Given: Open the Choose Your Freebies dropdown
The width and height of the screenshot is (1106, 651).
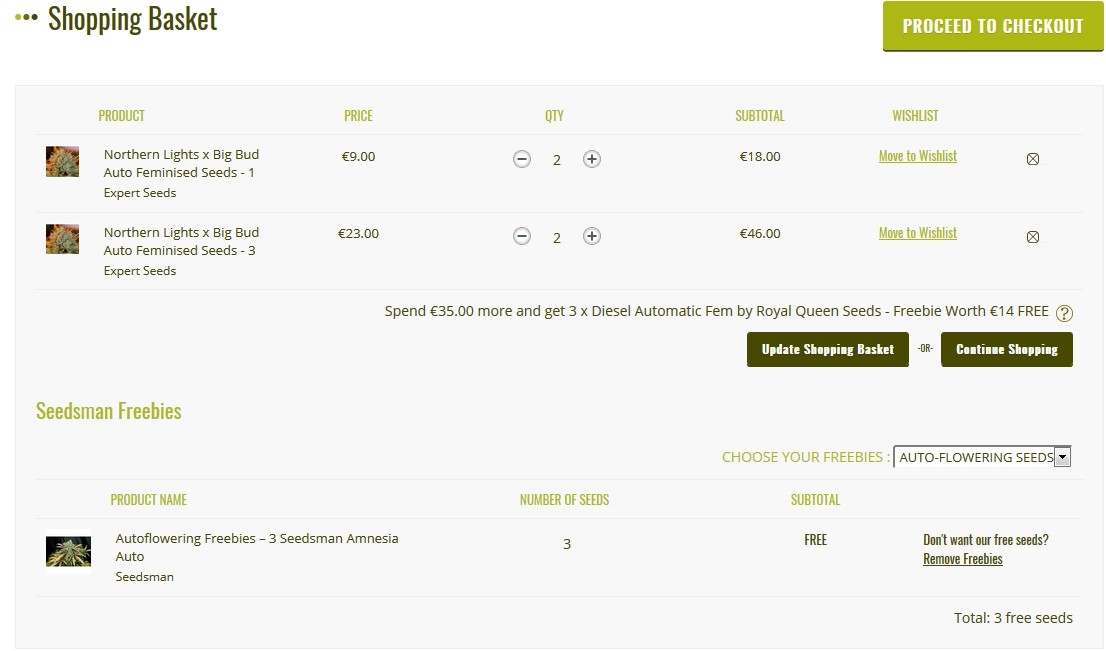Looking at the screenshot, I should 981,457.
